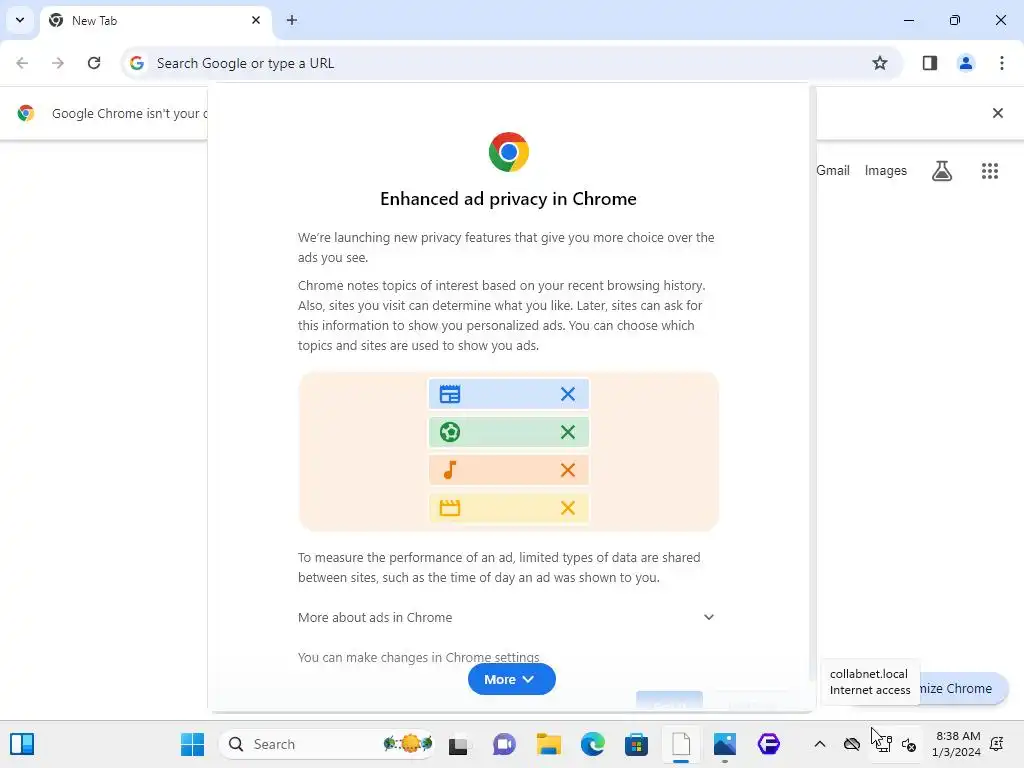Click the Customize Chrome button
This screenshot has width=1024, height=768.
tap(963, 688)
